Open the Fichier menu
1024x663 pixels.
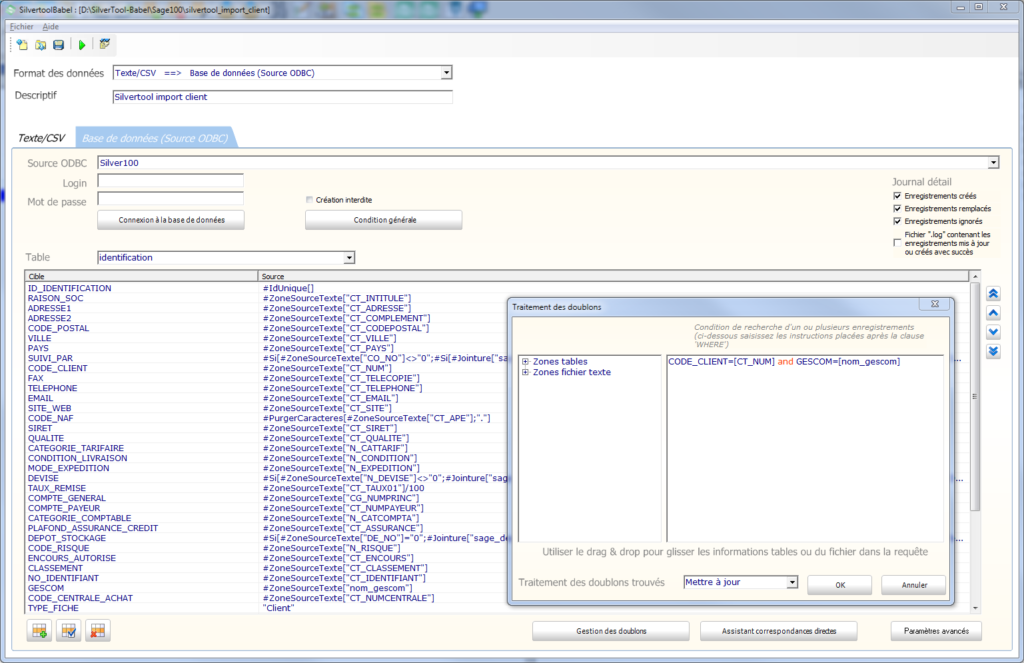pos(21,26)
